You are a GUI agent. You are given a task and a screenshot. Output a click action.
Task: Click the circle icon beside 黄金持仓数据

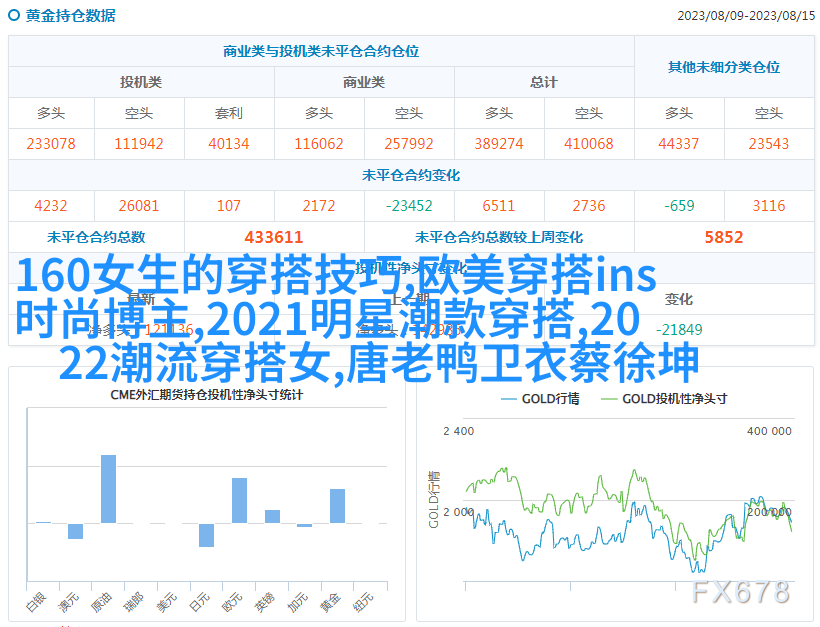click(14, 15)
